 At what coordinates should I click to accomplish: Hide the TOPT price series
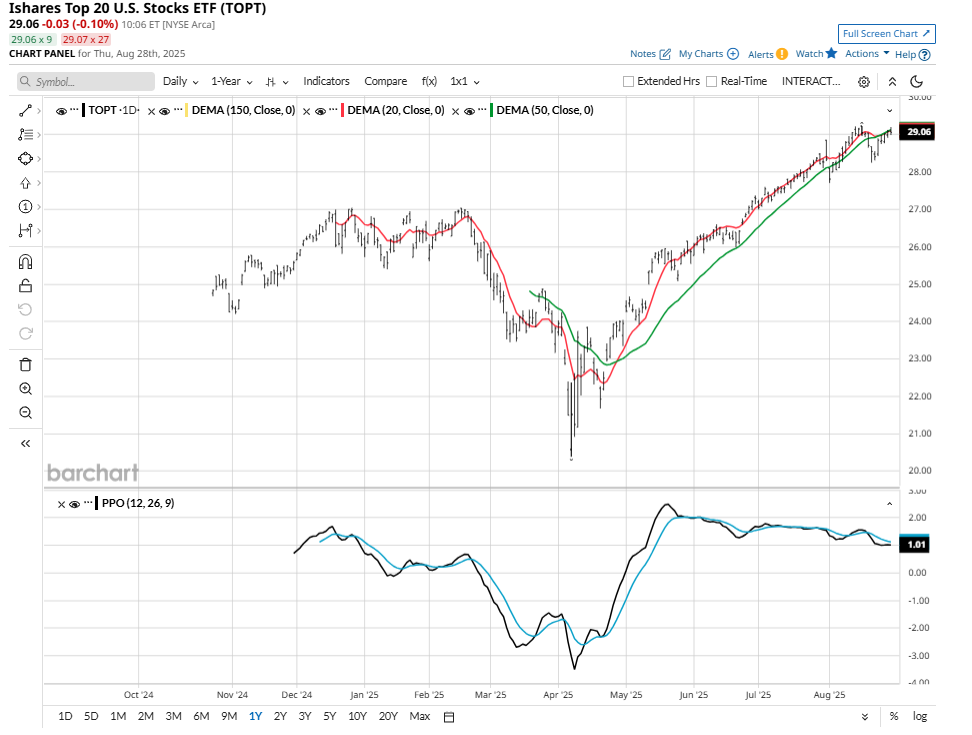tap(61, 112)
